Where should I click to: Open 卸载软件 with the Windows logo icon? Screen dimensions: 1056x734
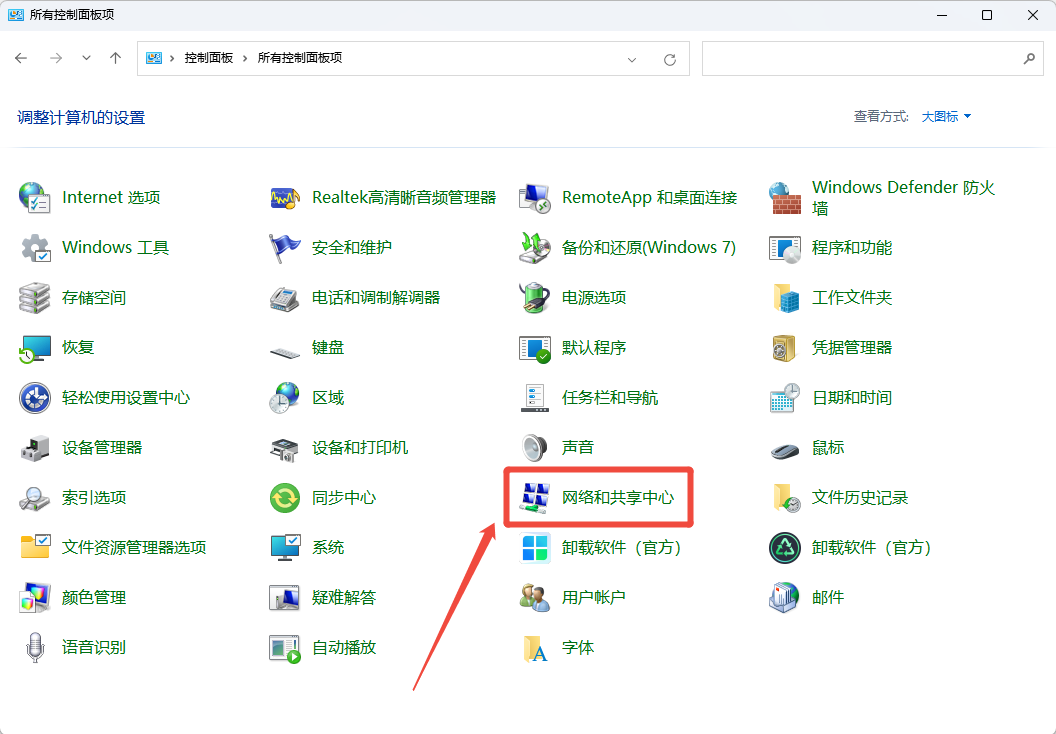(535, 547)
